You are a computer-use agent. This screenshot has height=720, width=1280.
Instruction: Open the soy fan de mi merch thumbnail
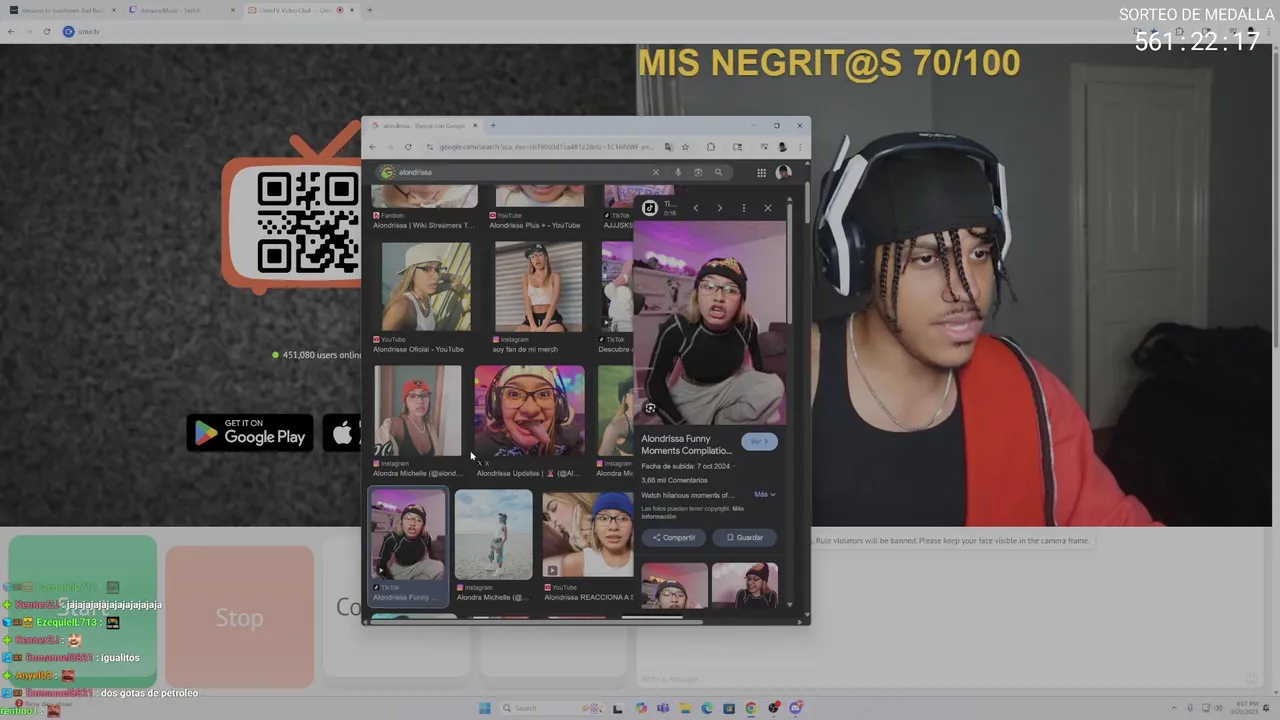pyautogui.click(x=538, y=286)
